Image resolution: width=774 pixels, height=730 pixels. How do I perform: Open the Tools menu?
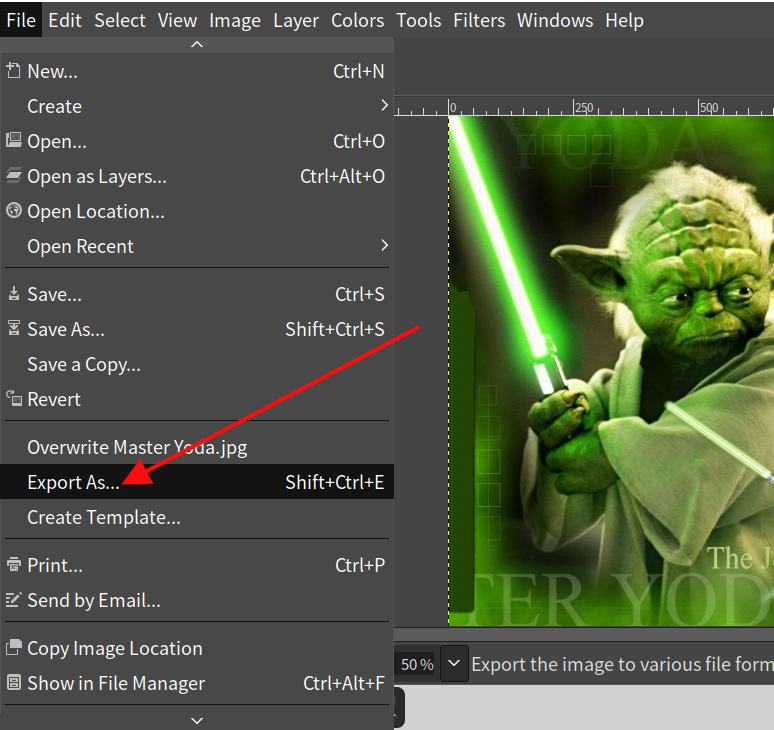coord(419,20)
